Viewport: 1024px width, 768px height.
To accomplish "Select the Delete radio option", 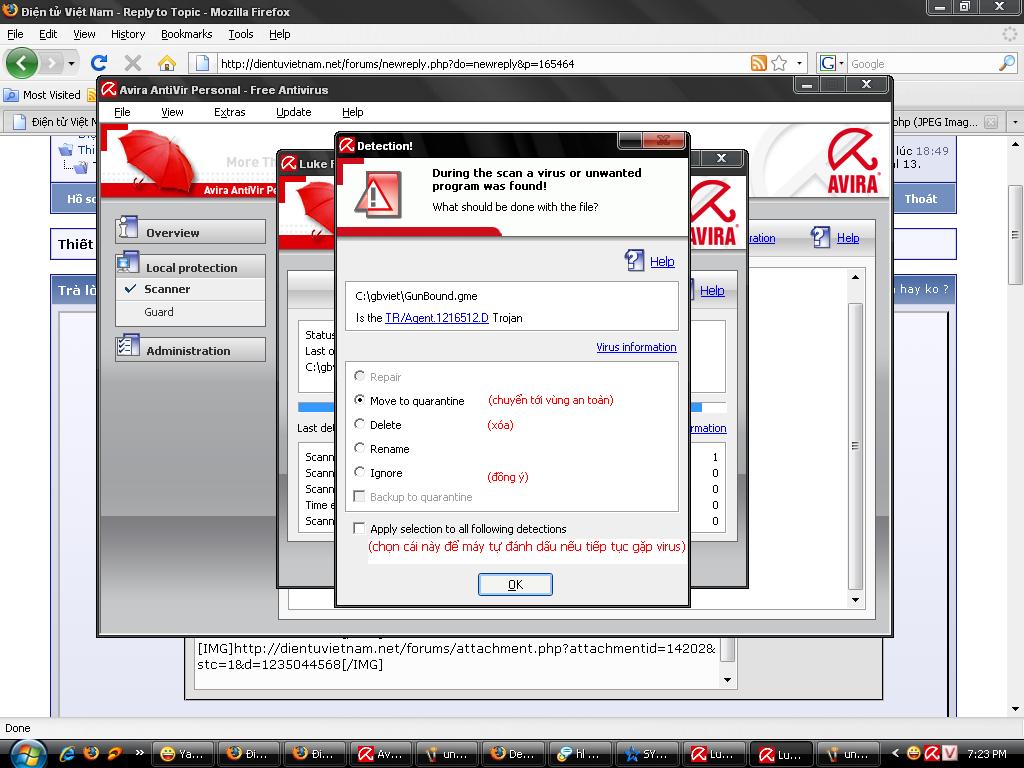I will click(359, 424).
